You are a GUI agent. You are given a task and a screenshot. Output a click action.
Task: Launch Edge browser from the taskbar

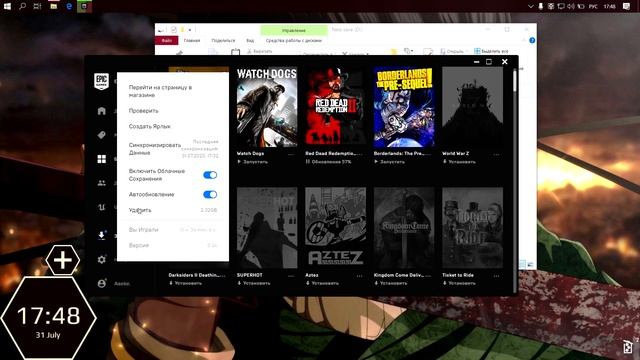point(69,6)
